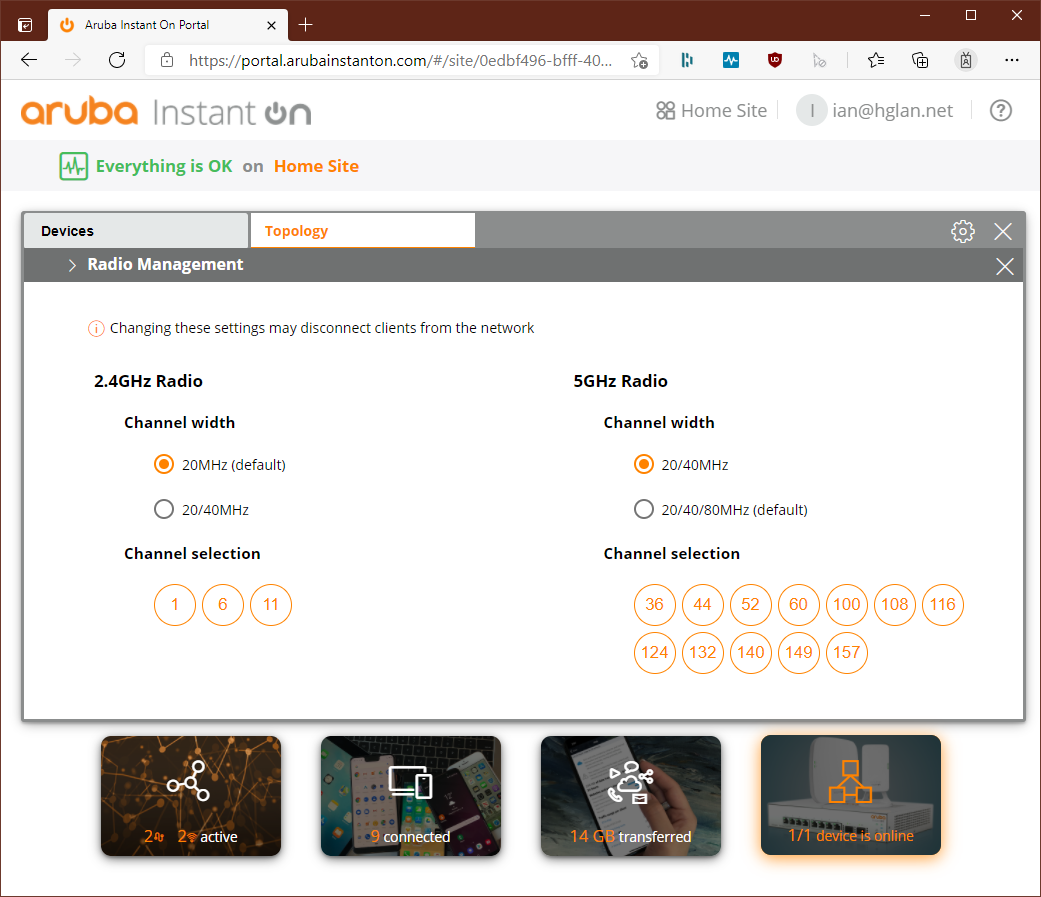Open the settings gear in Devices panel
Image resolution: width=1041 pixels, height=897 pixels.
tap(963, 231)
